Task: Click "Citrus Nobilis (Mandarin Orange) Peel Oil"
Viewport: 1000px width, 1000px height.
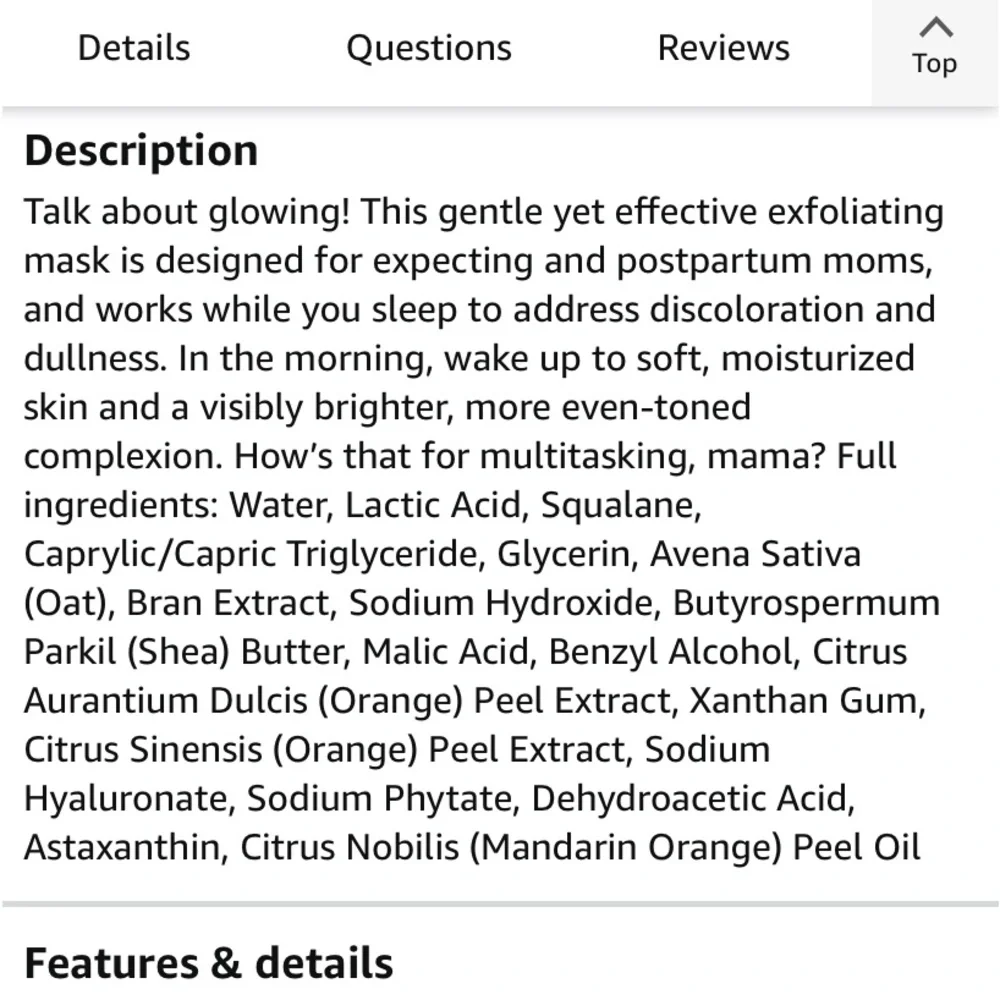Action: click(580, 848)
